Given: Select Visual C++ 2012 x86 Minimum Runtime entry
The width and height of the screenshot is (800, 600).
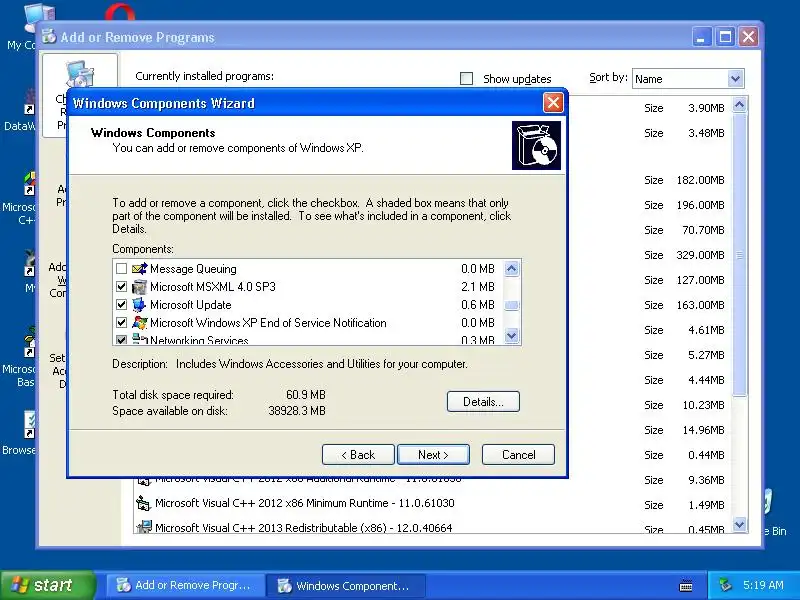Looking at the screenshot, I should 305,503.
